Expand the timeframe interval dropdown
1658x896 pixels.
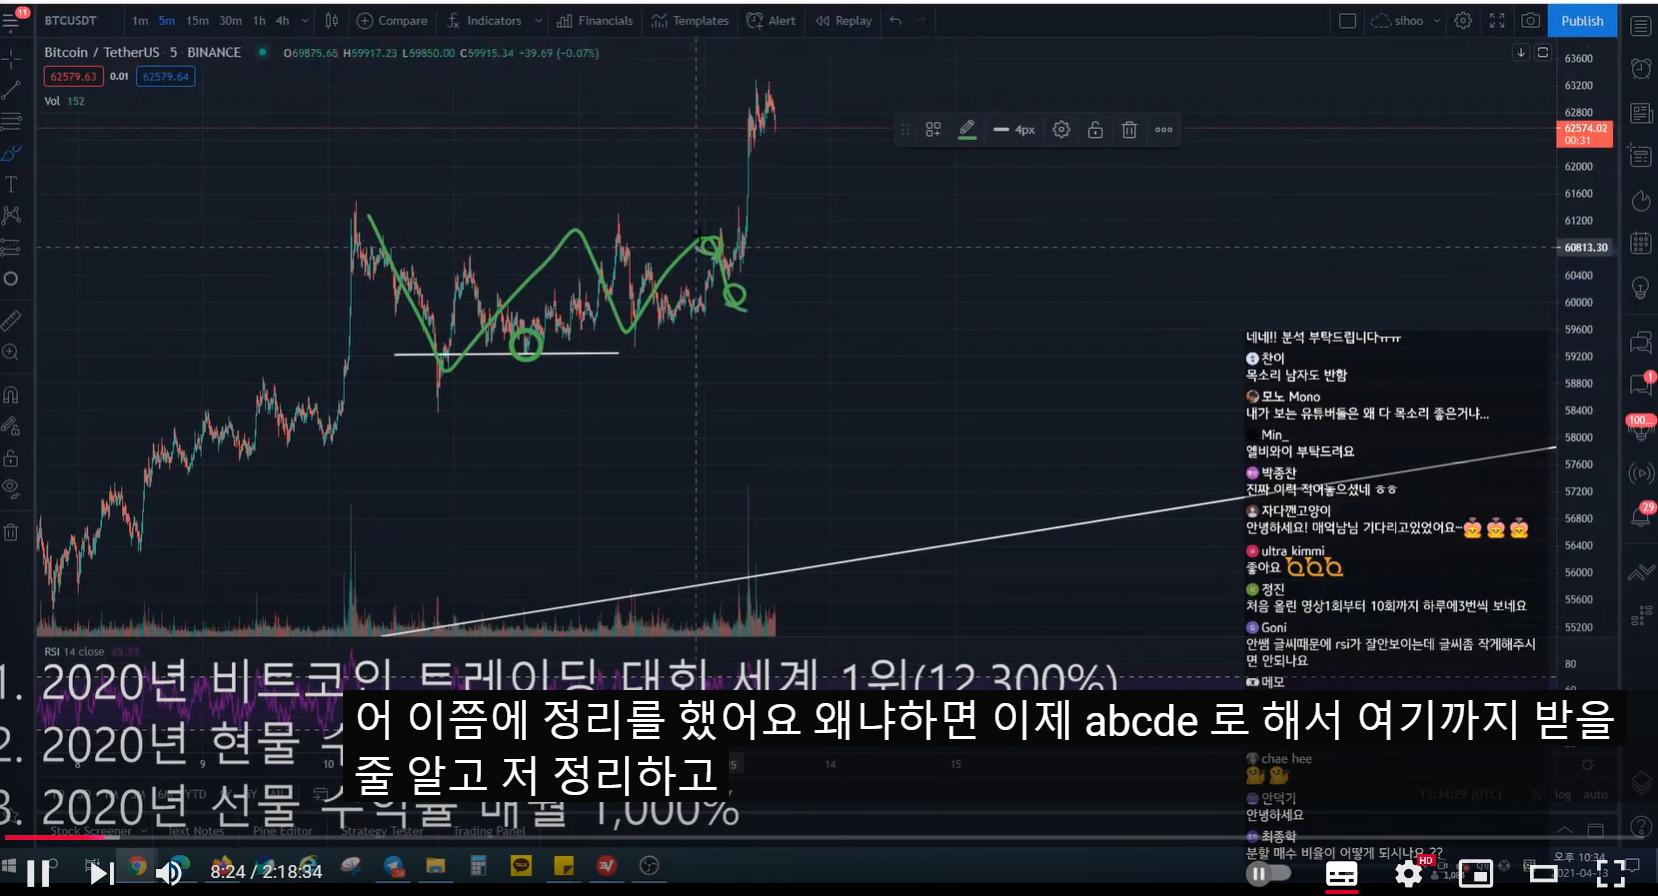coord(305,20)
